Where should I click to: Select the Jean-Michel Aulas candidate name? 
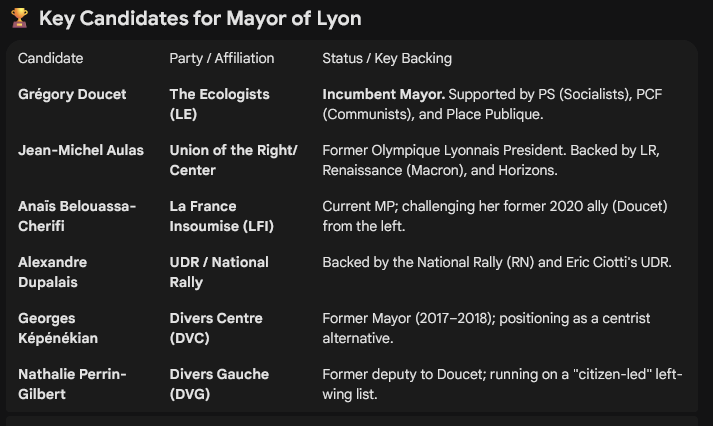click(81, 151)
